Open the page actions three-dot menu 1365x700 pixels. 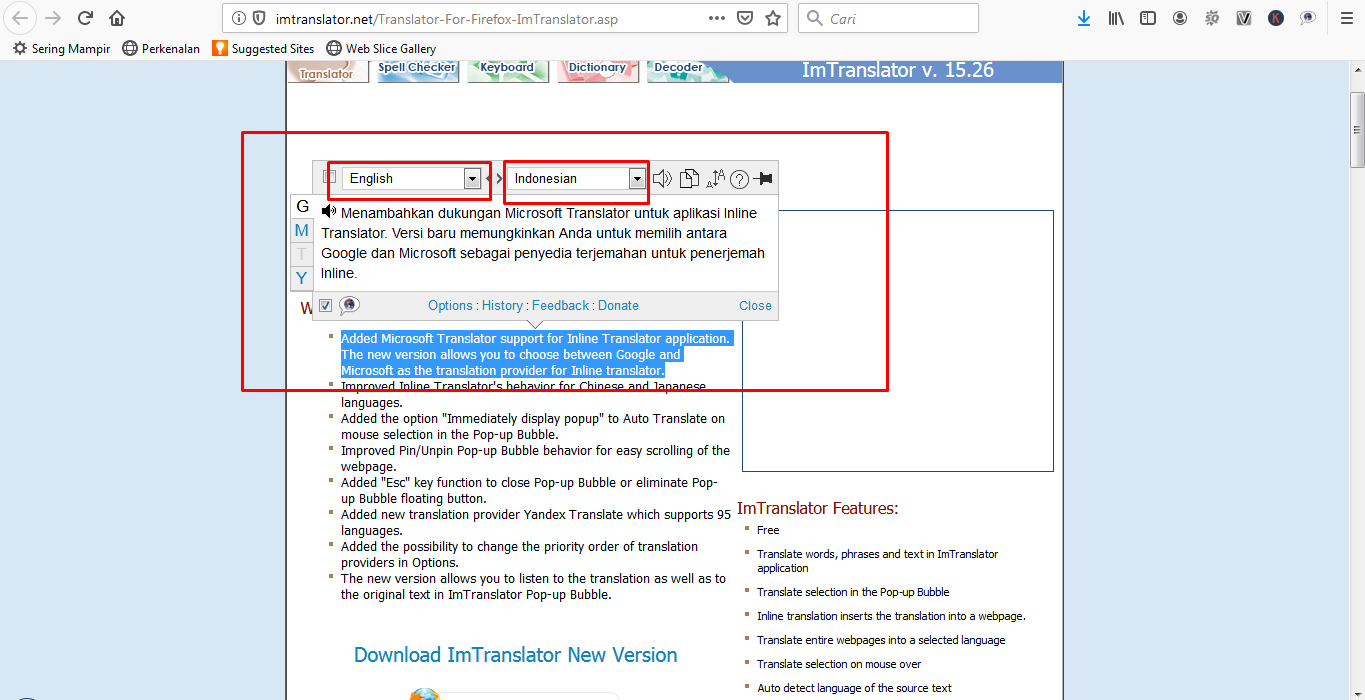(717, 18)
